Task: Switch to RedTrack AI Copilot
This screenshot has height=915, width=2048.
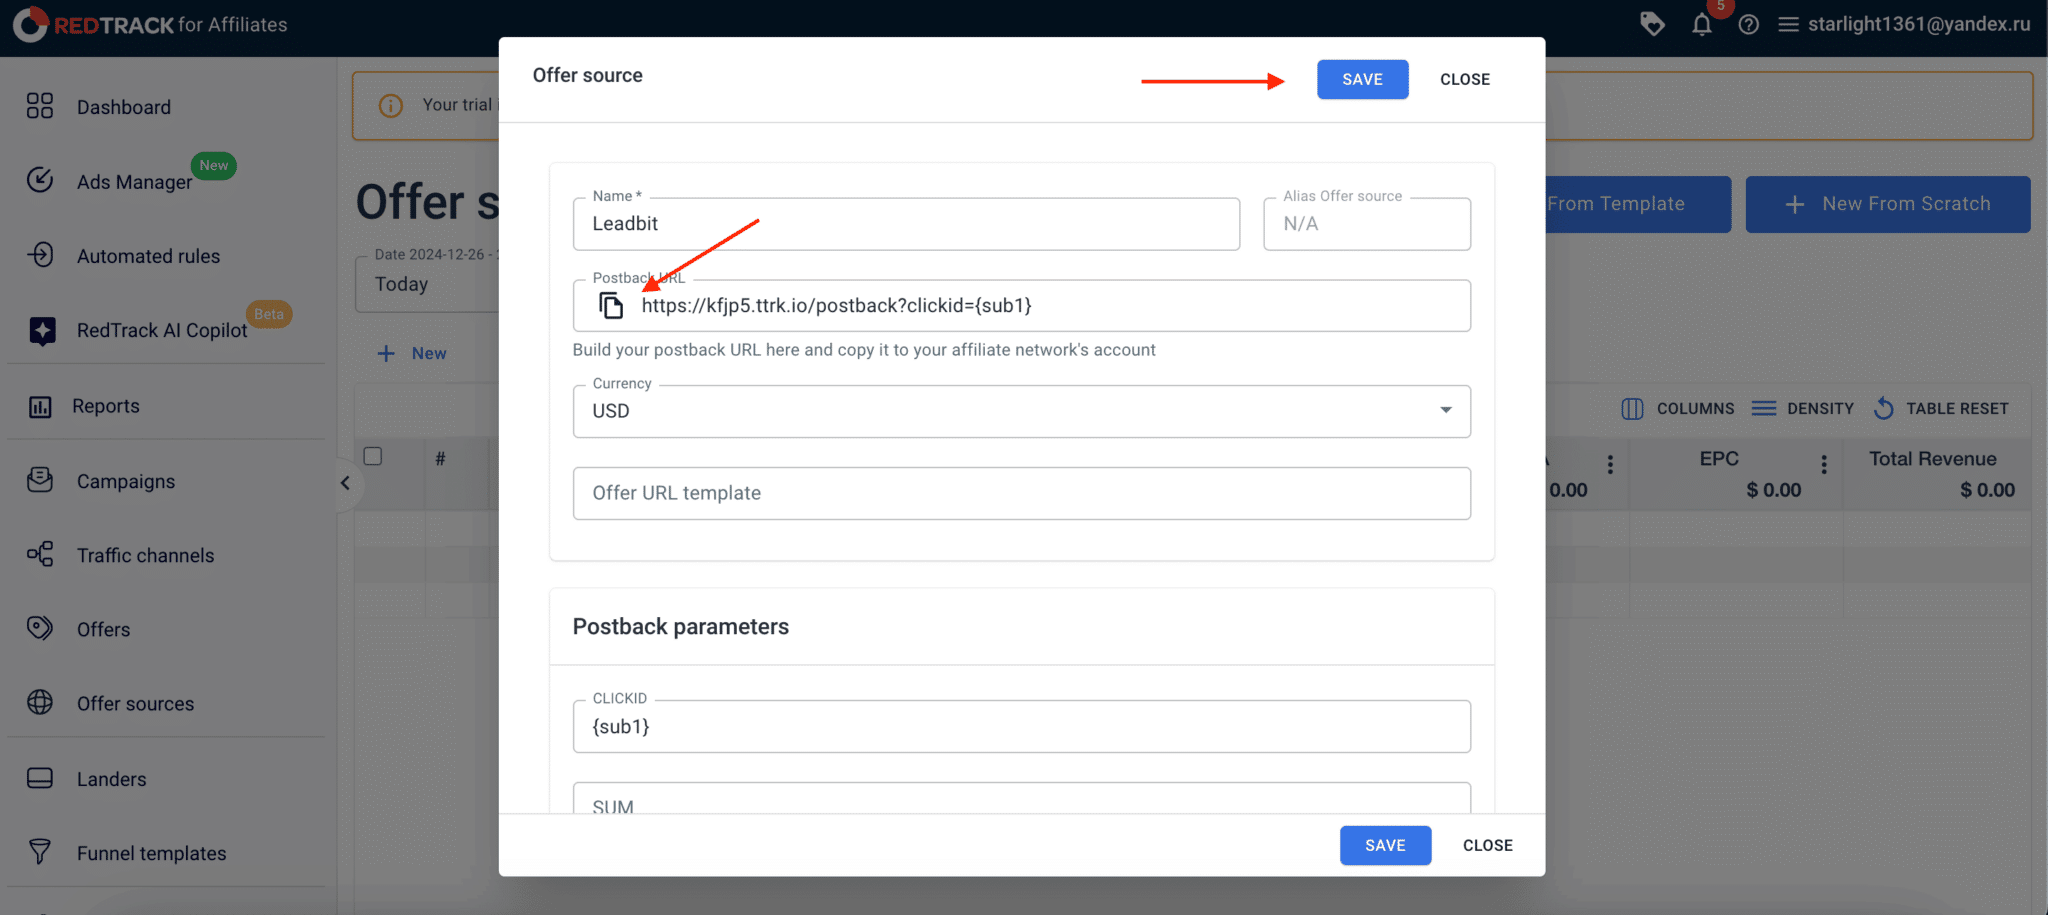Action: pos(160,330)
